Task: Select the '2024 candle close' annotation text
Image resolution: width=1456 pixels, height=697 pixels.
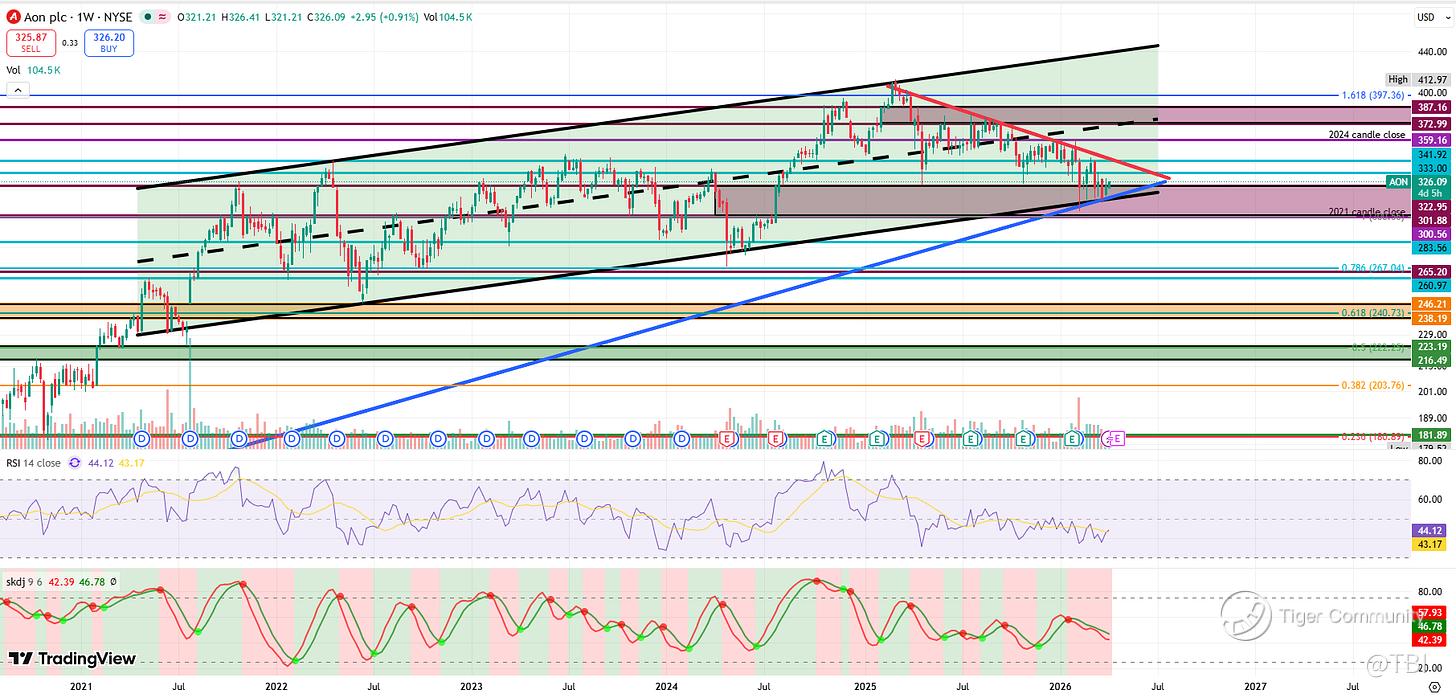Action: 1366,135
